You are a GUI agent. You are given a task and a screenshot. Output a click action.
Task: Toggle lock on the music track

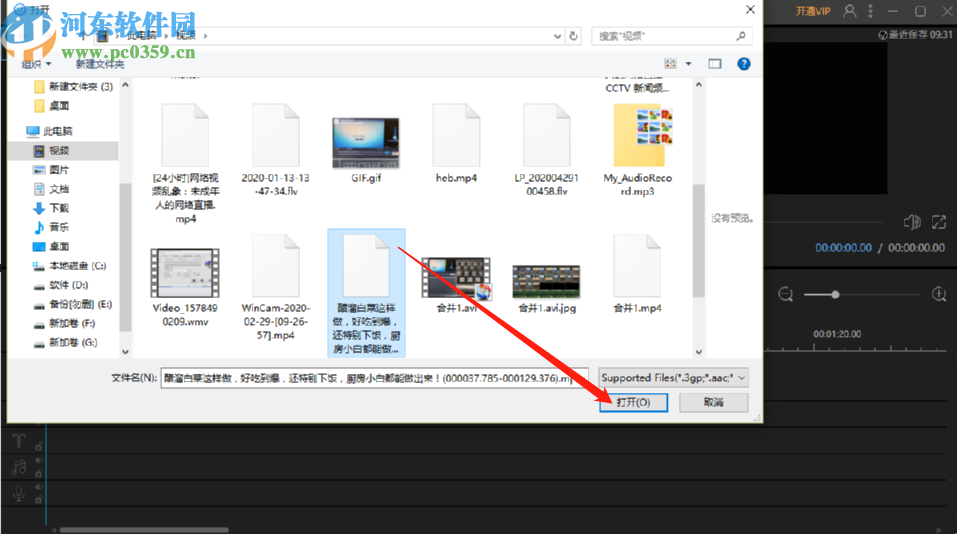39,473
